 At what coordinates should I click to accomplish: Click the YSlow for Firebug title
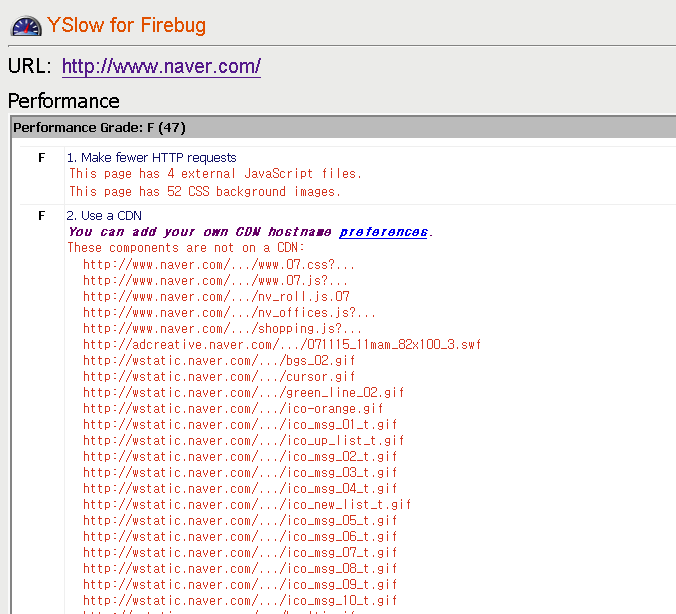126,25
